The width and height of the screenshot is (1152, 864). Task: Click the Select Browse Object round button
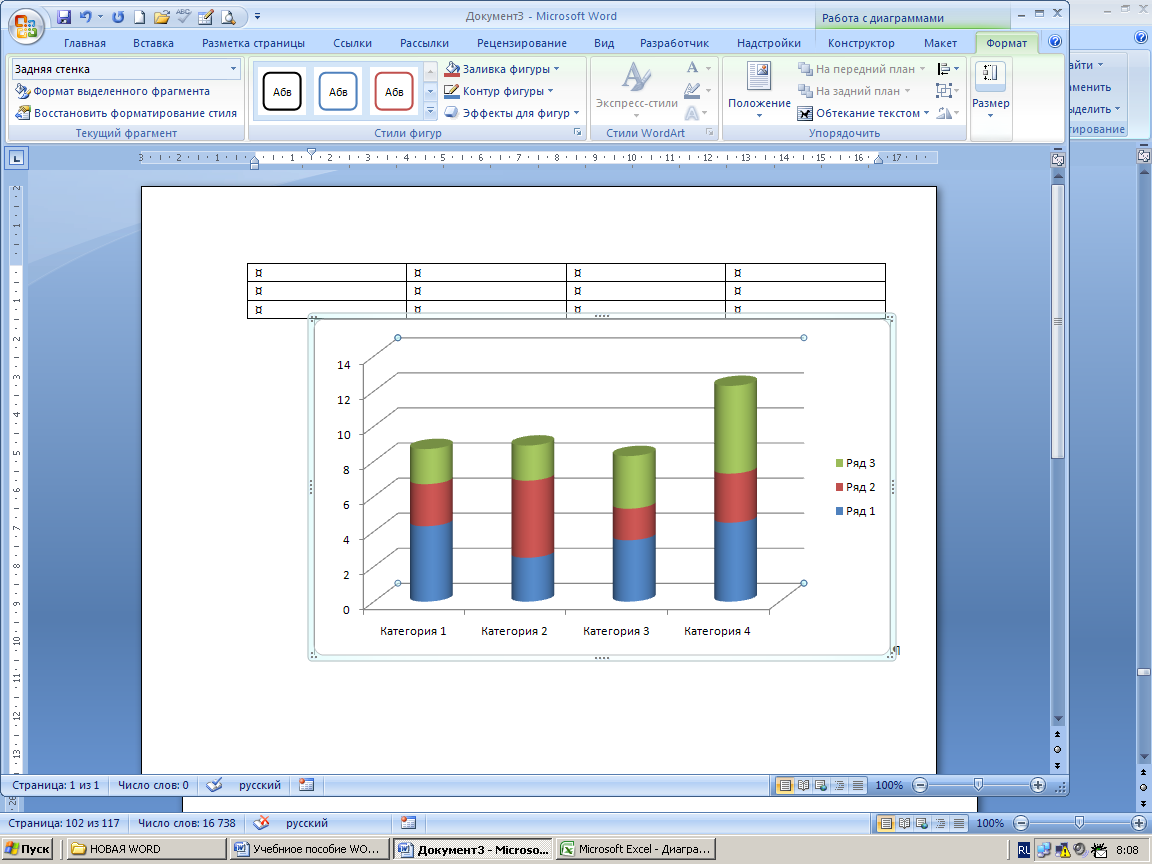(x=1057, y=749)
